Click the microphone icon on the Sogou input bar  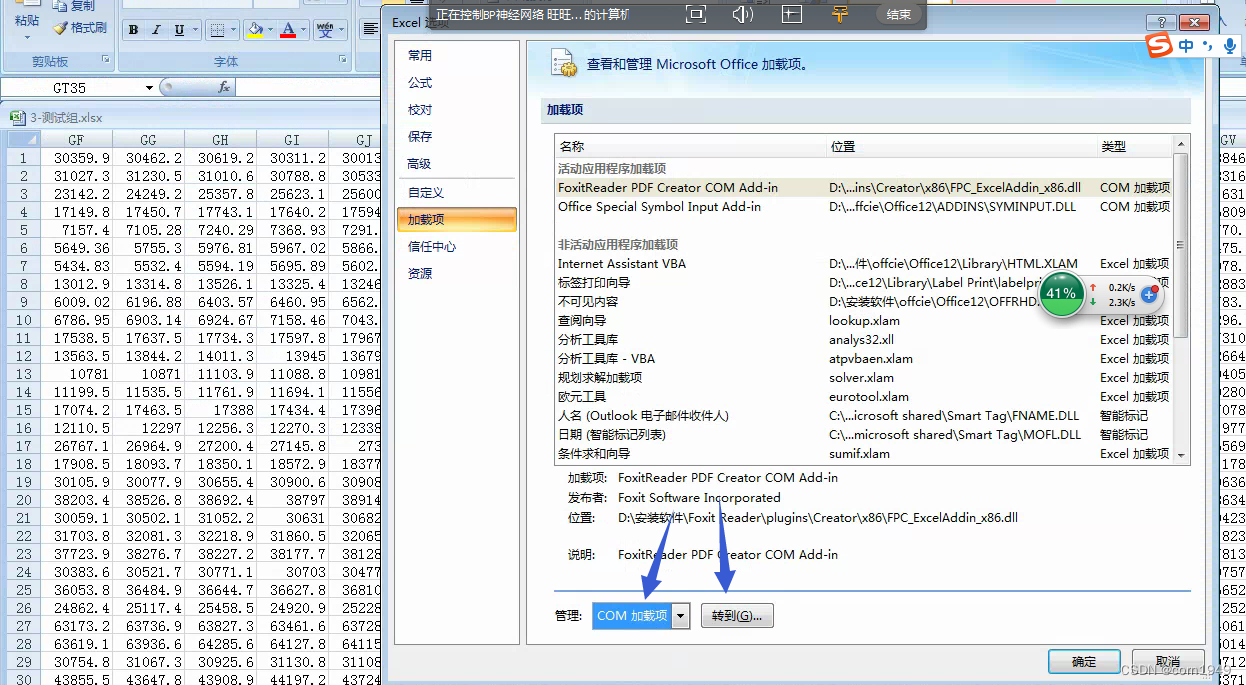click(1229, 46)
